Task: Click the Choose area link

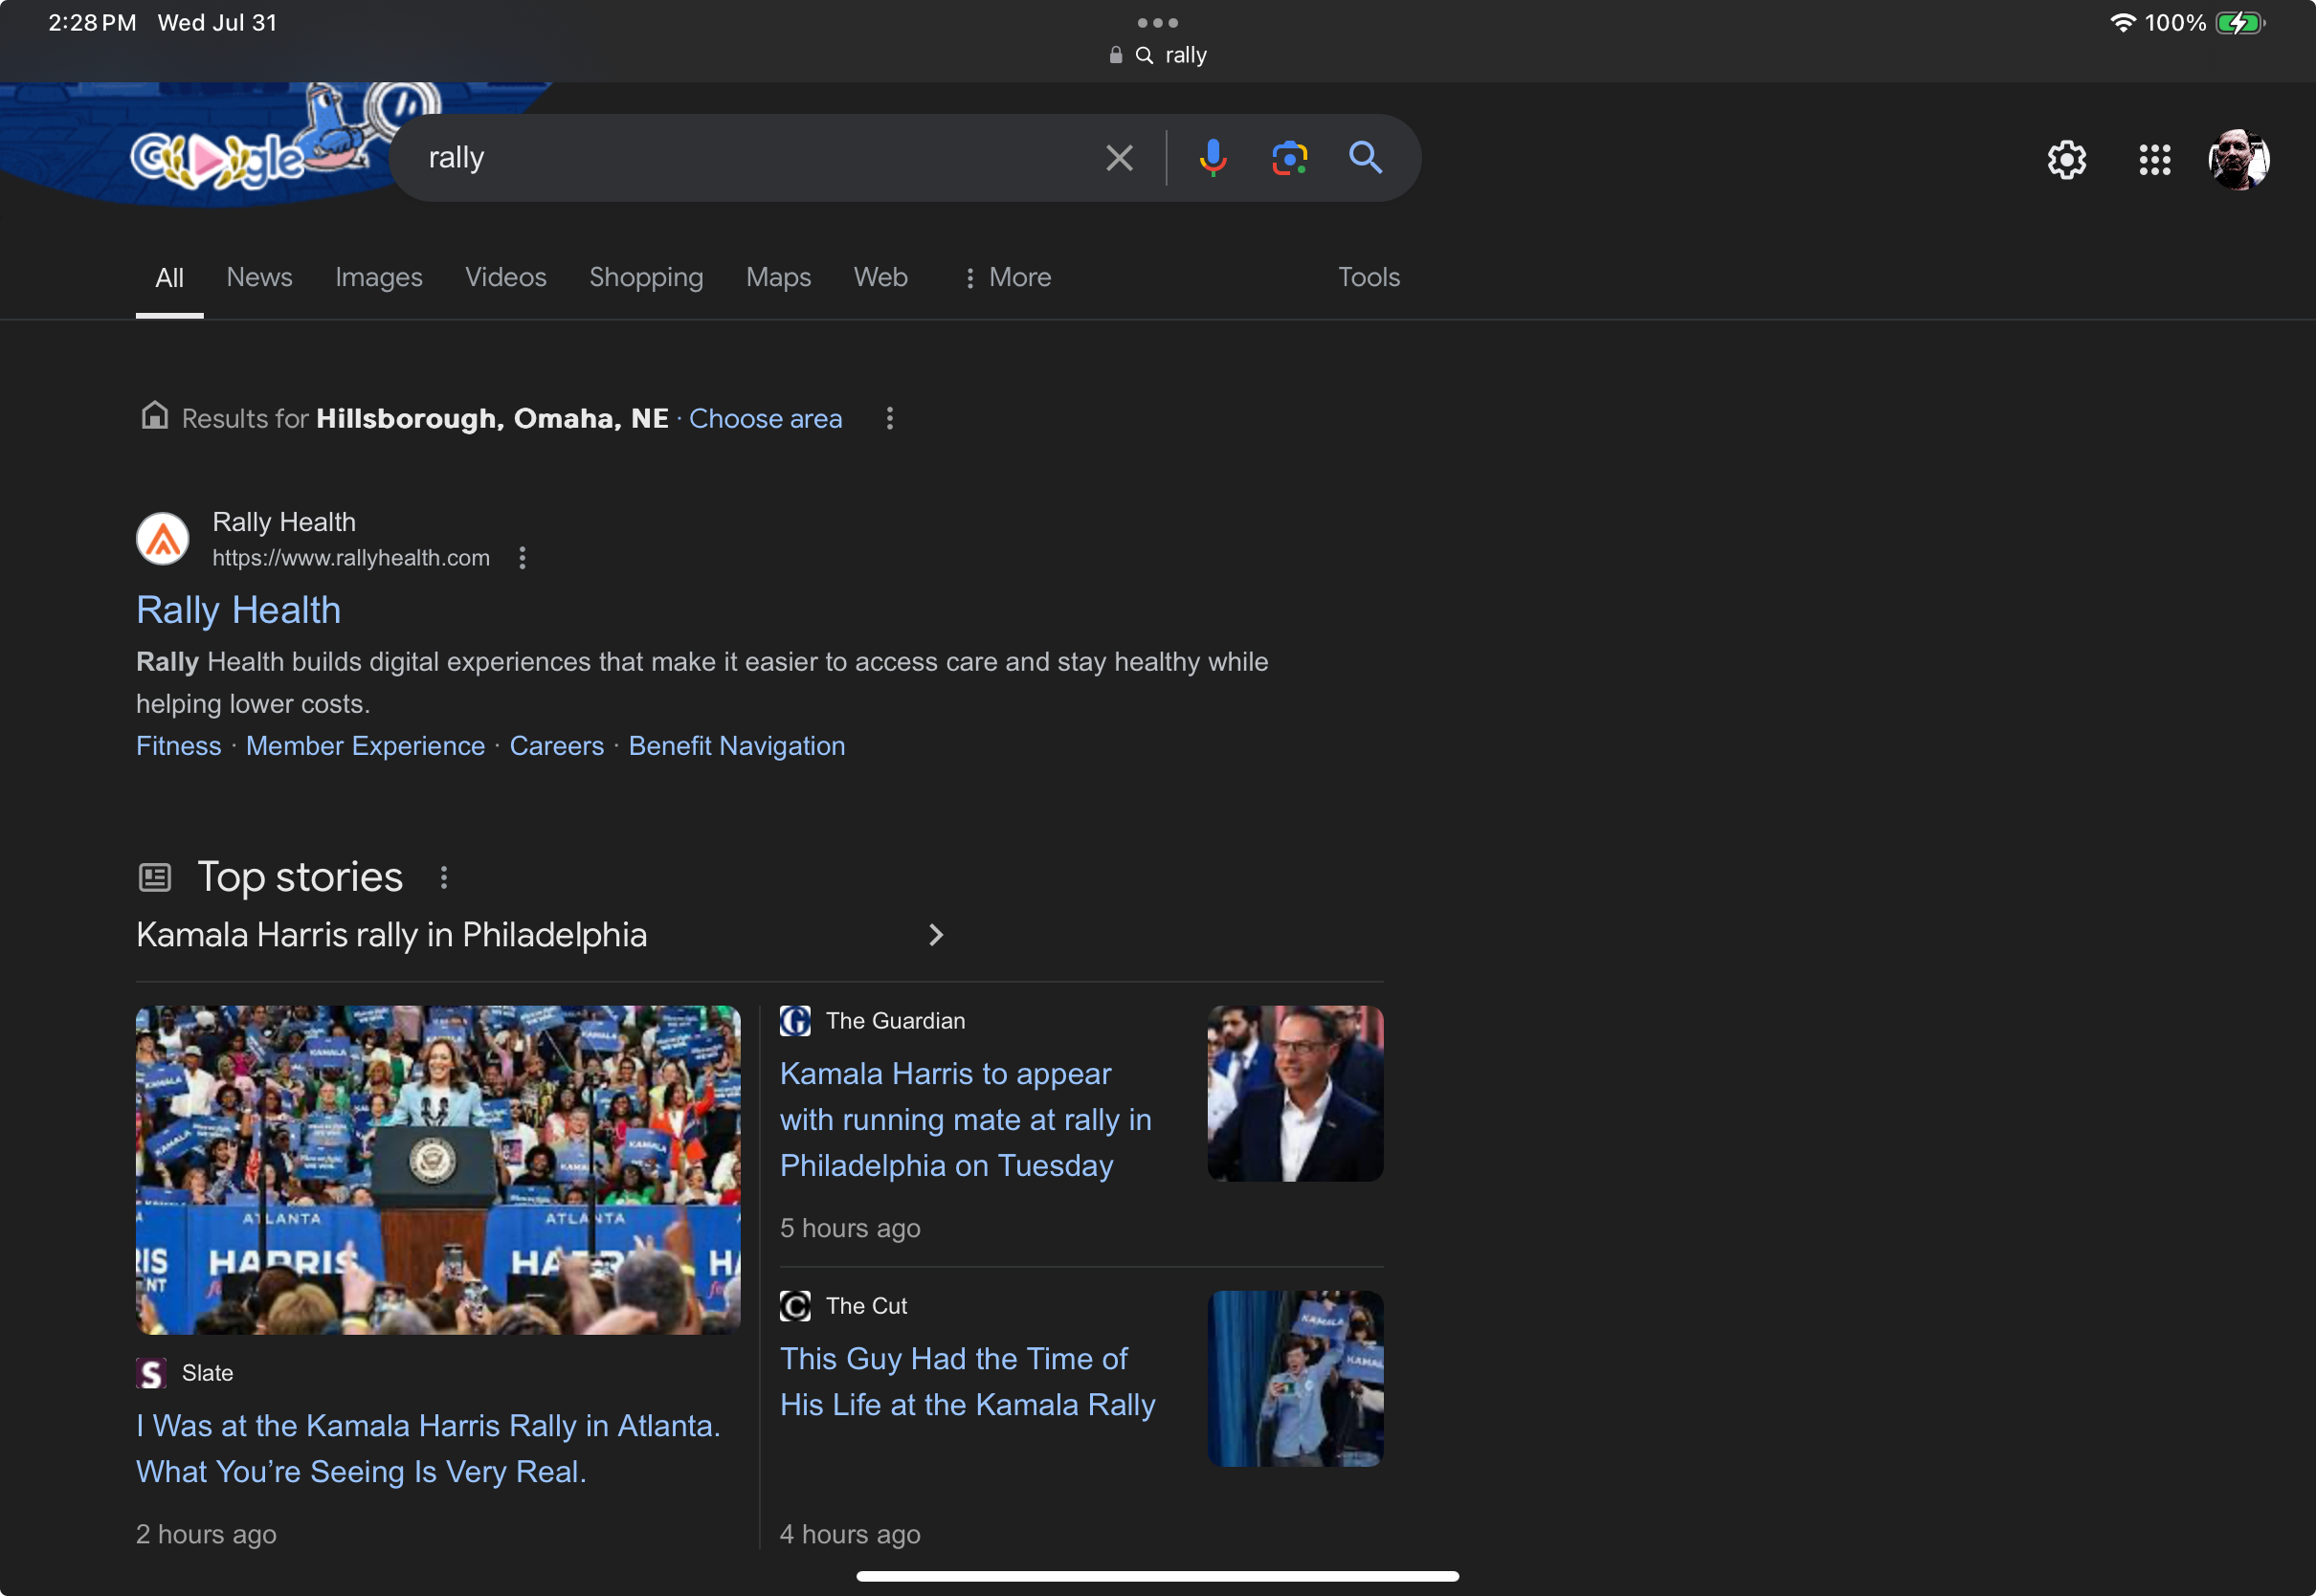Action: tap(765, 418)
